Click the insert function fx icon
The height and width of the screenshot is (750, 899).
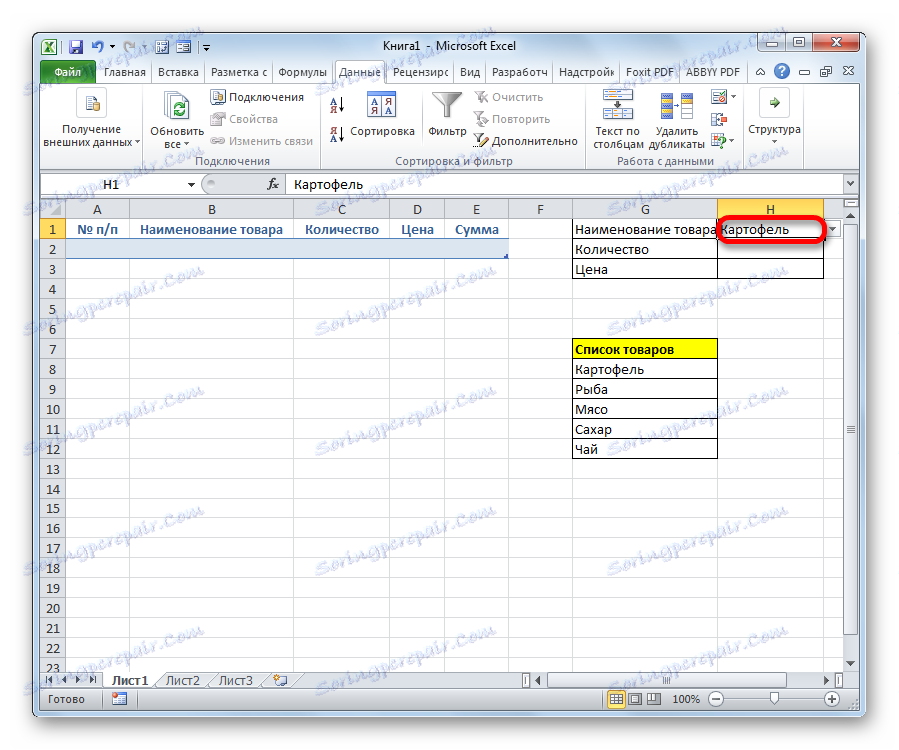click(x=273, y=184)
